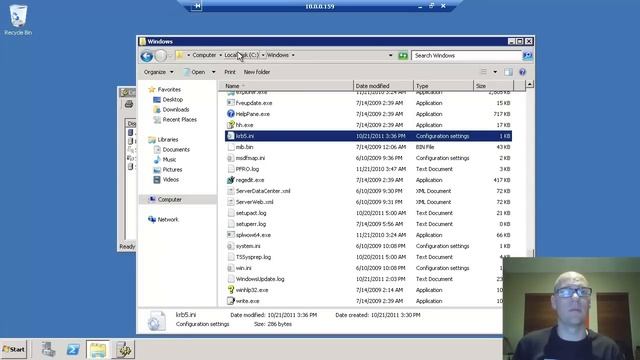Click Print in the toolbar
Screen dimensions: 640x360
(x=230, y=72)
